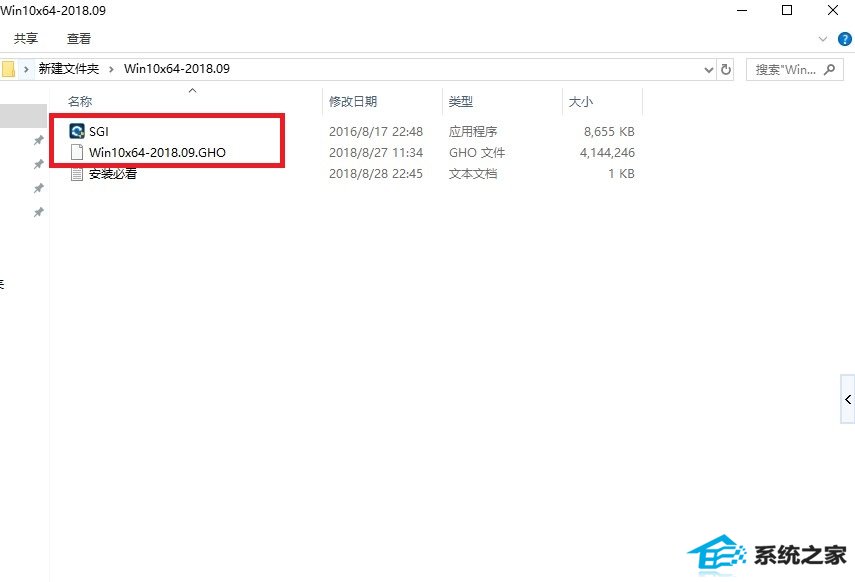Click the 8,655 KB size cell
Viewport: 855px width, 582px height.
click(x=609, y=131)
